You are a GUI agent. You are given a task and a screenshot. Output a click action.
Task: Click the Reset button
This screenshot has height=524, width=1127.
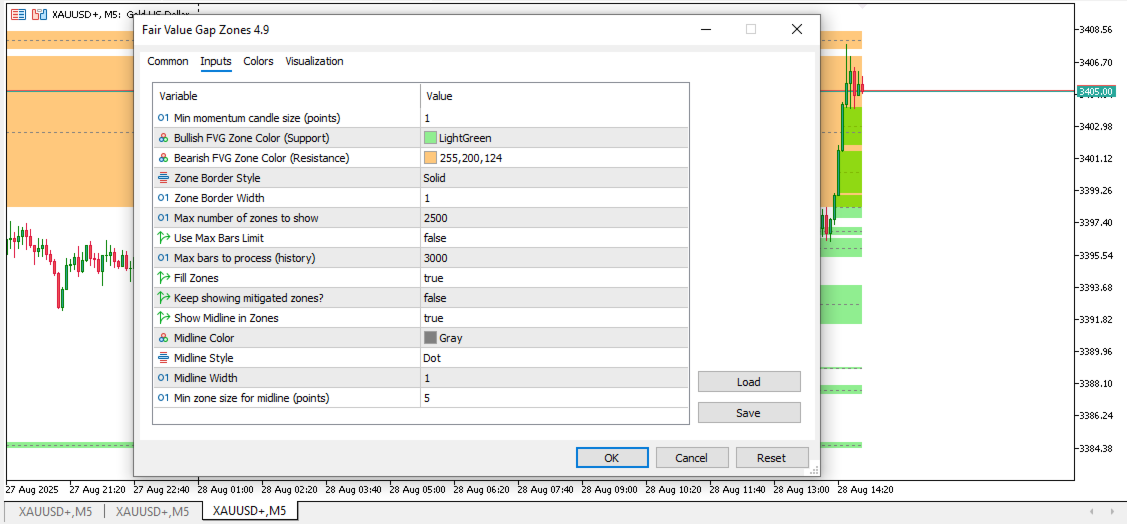771,458
